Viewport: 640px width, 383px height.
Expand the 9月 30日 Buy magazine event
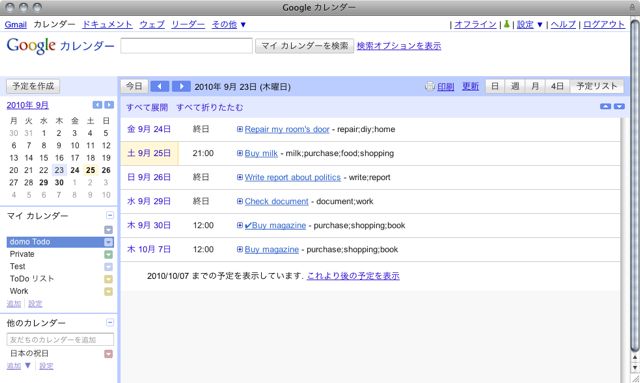(x=240, y=225)
